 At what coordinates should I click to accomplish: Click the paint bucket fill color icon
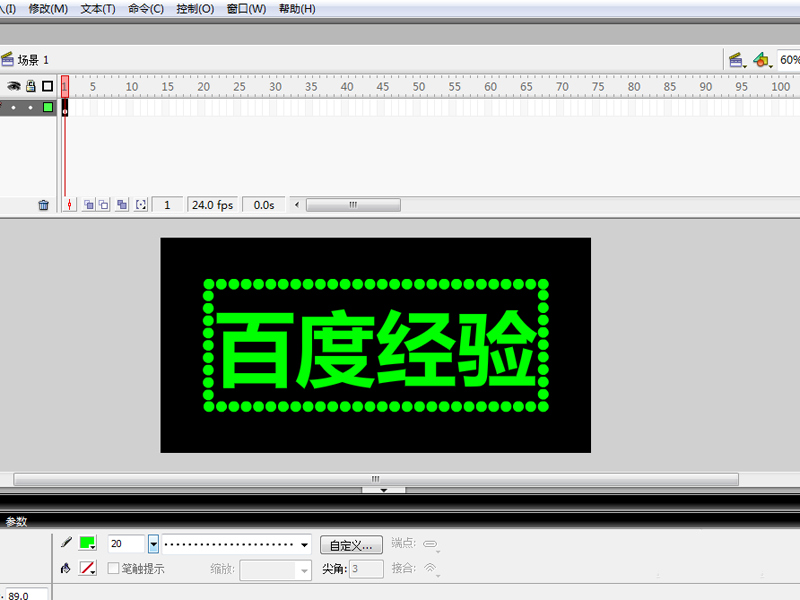click(66, 568)
